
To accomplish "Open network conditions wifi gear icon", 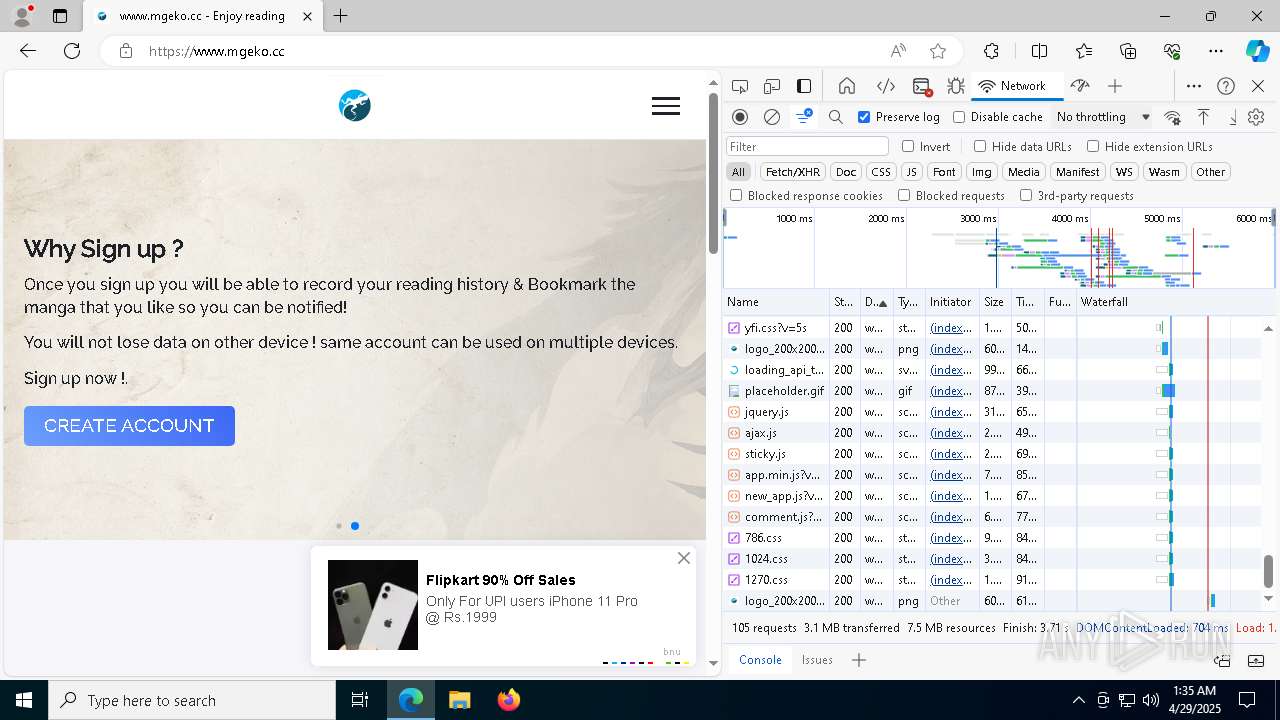I will point(1173,117).
